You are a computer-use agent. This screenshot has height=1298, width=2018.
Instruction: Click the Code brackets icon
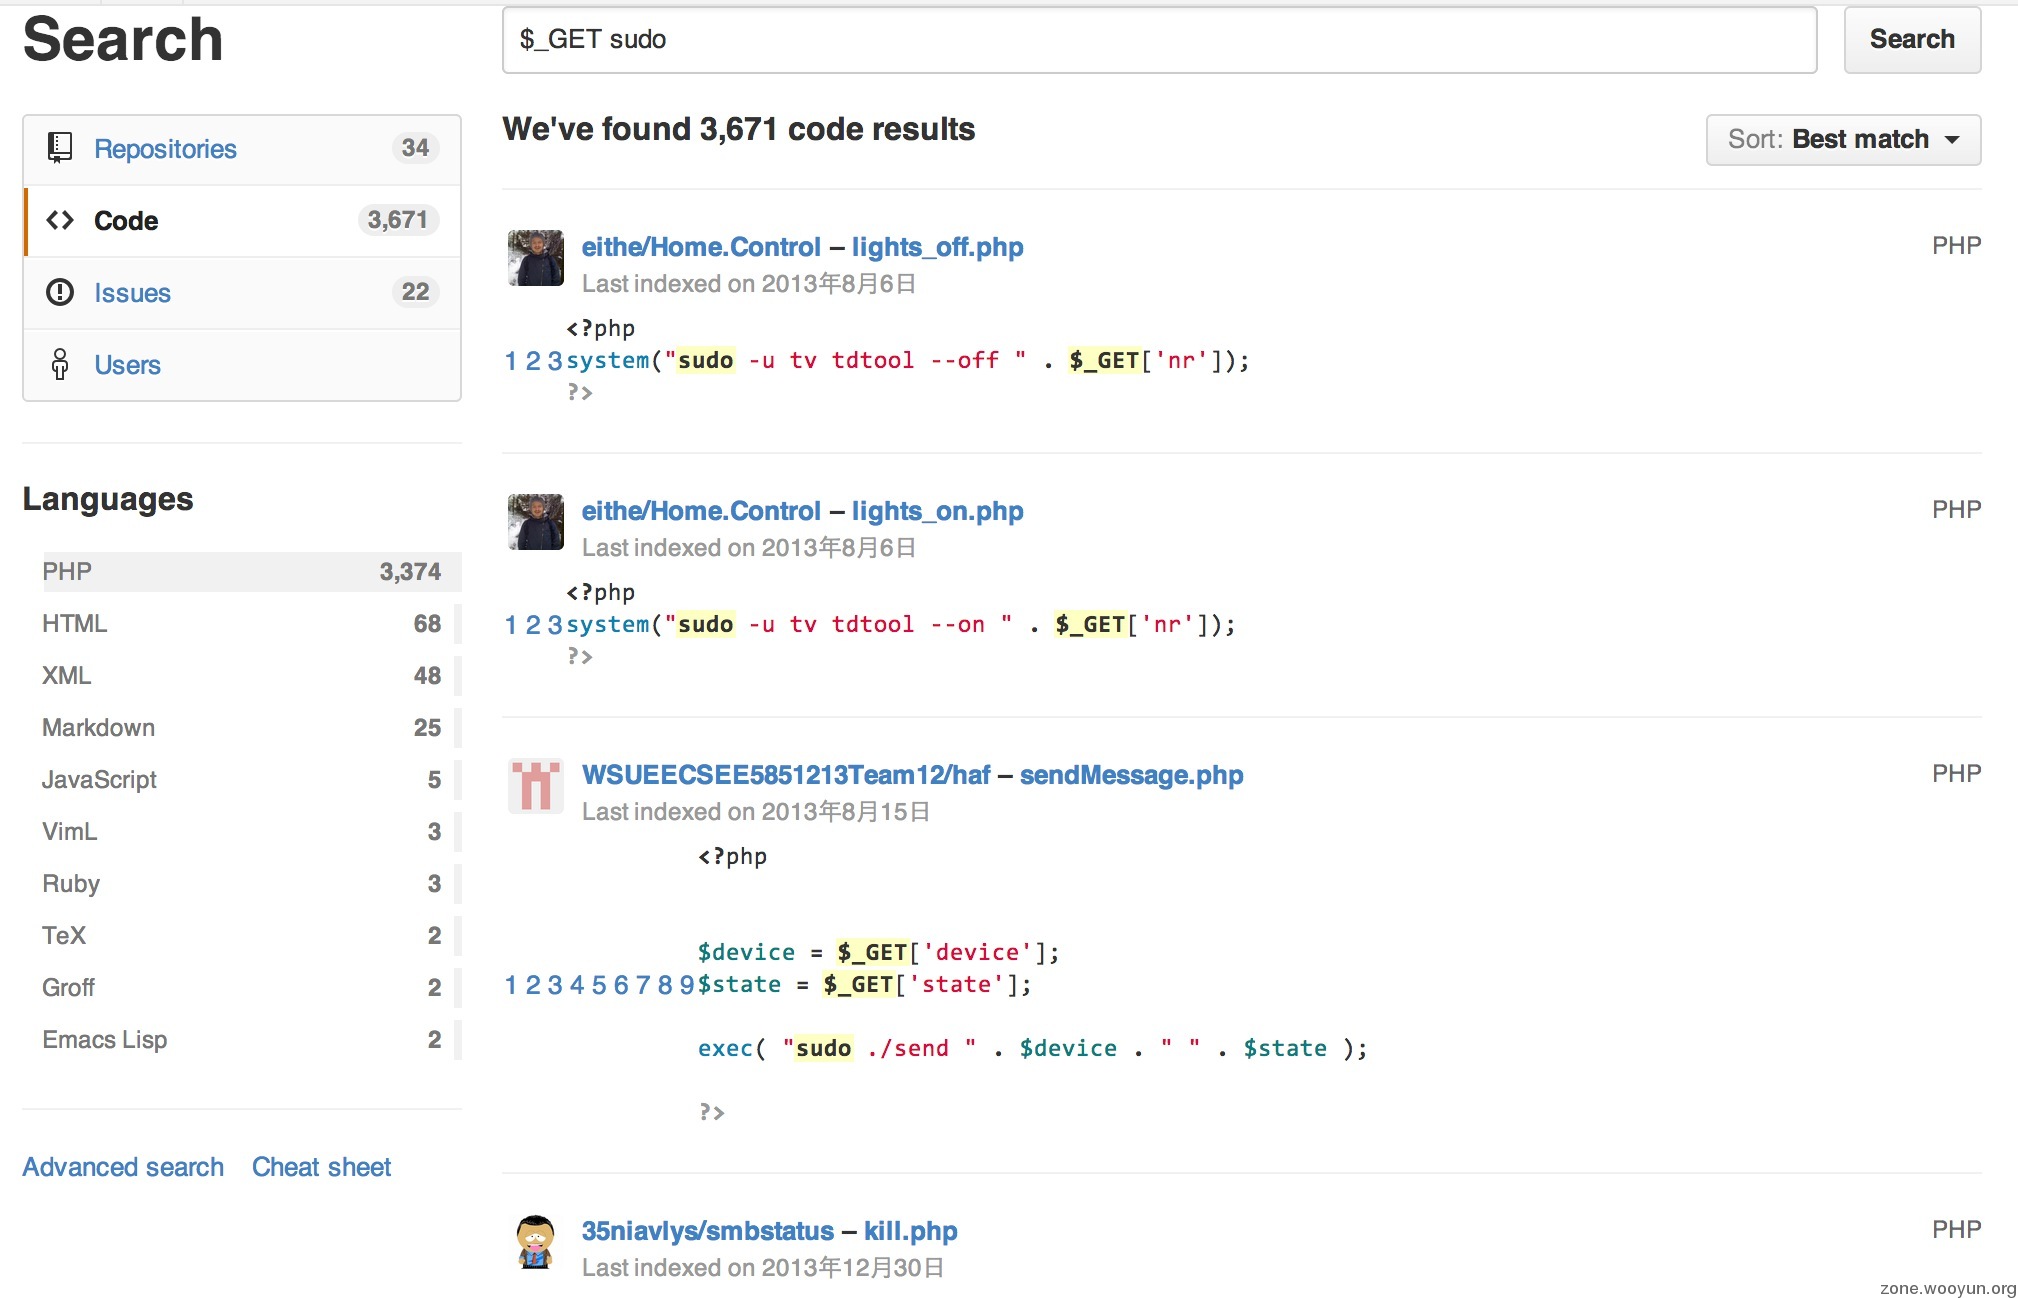(60, 220)
